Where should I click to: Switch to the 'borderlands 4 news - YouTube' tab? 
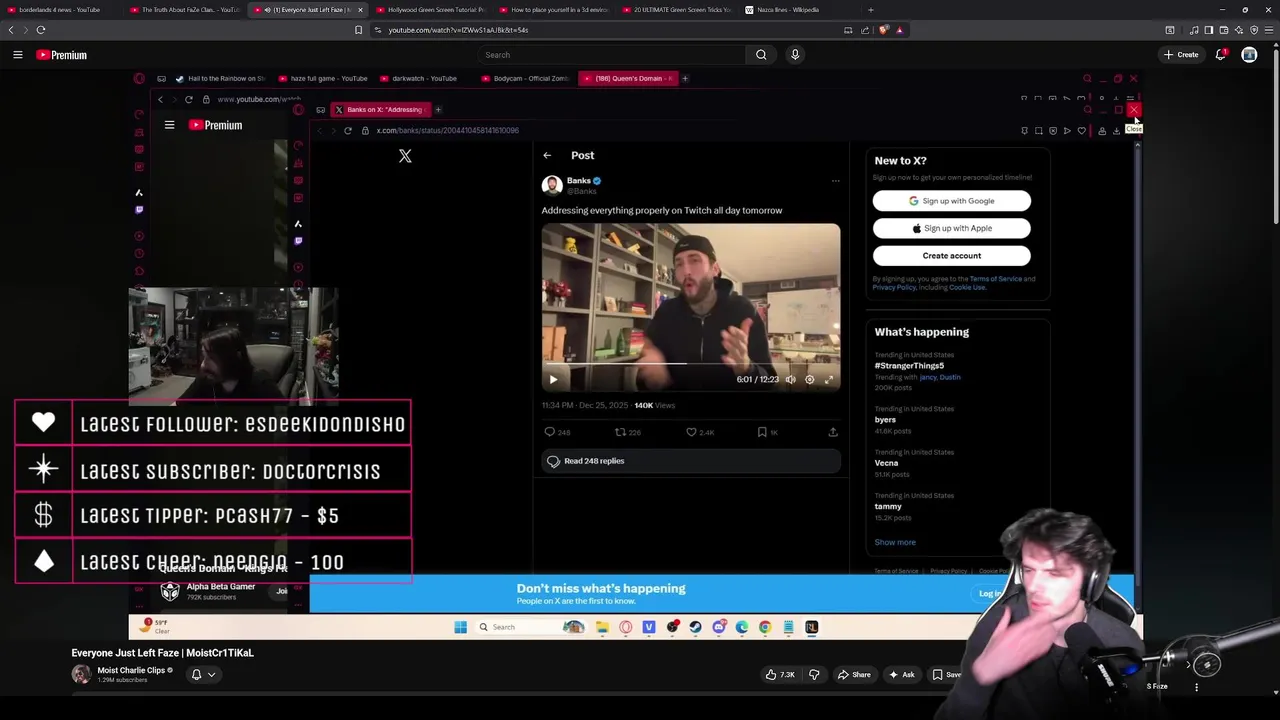60,10
